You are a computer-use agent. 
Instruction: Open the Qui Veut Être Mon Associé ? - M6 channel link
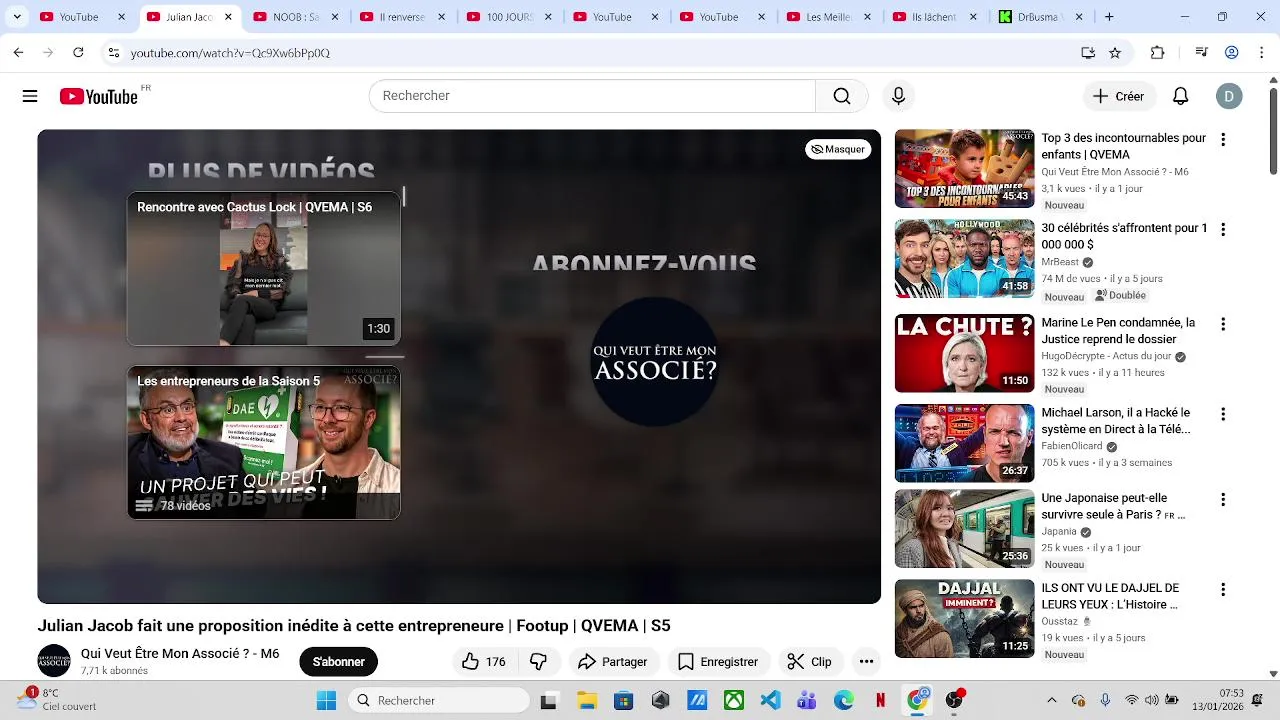(x=180, y=654)
